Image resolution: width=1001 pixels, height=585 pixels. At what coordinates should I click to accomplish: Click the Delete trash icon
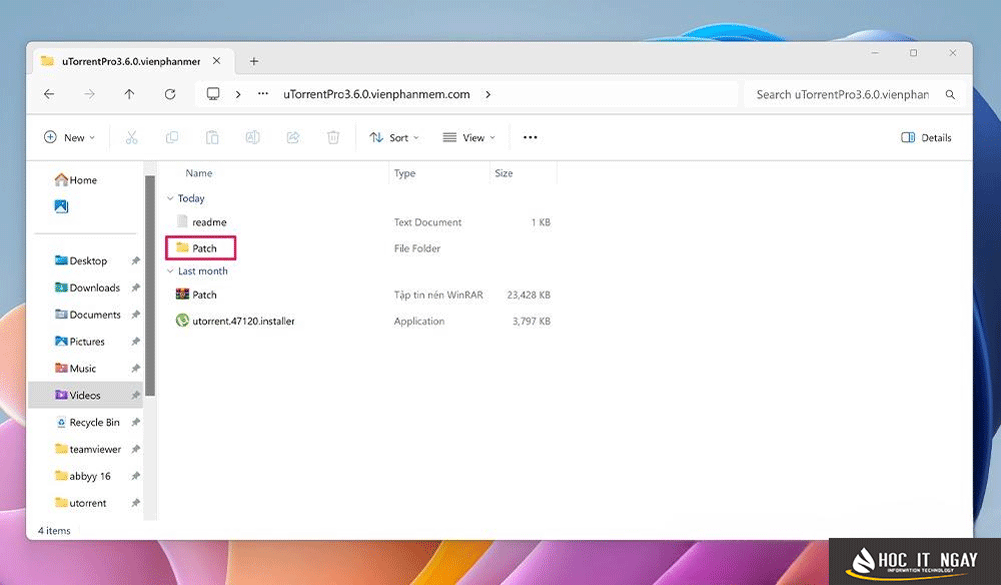click(x=333, y=137)
